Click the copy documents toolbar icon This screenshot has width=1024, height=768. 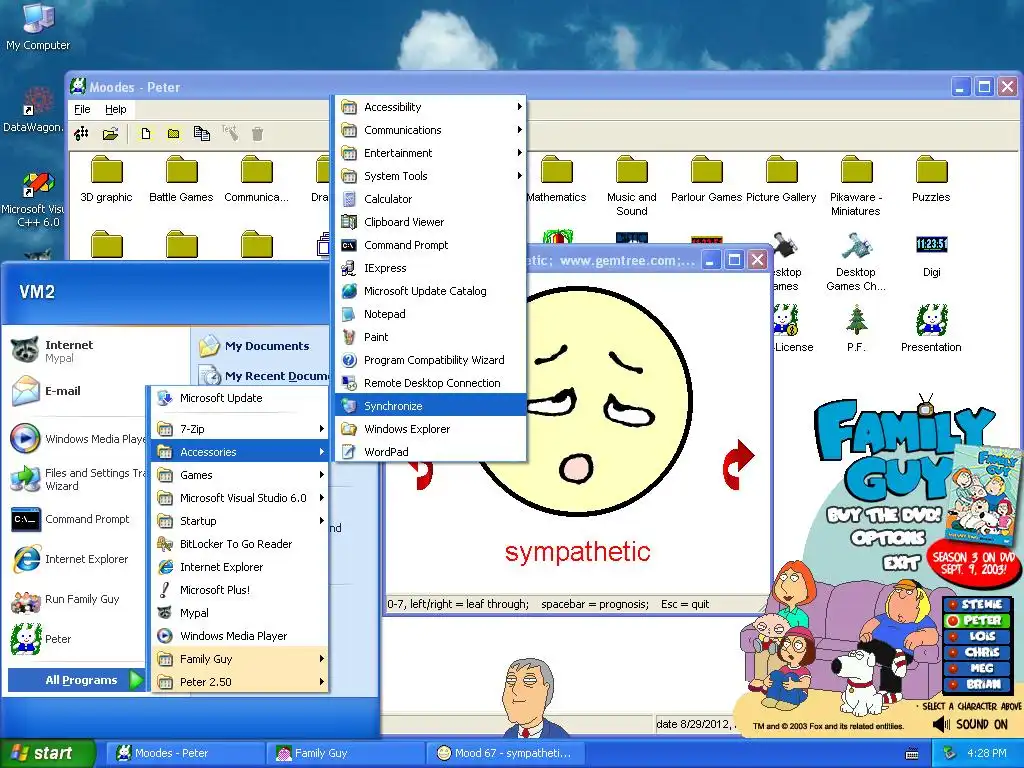pos(202,134)
